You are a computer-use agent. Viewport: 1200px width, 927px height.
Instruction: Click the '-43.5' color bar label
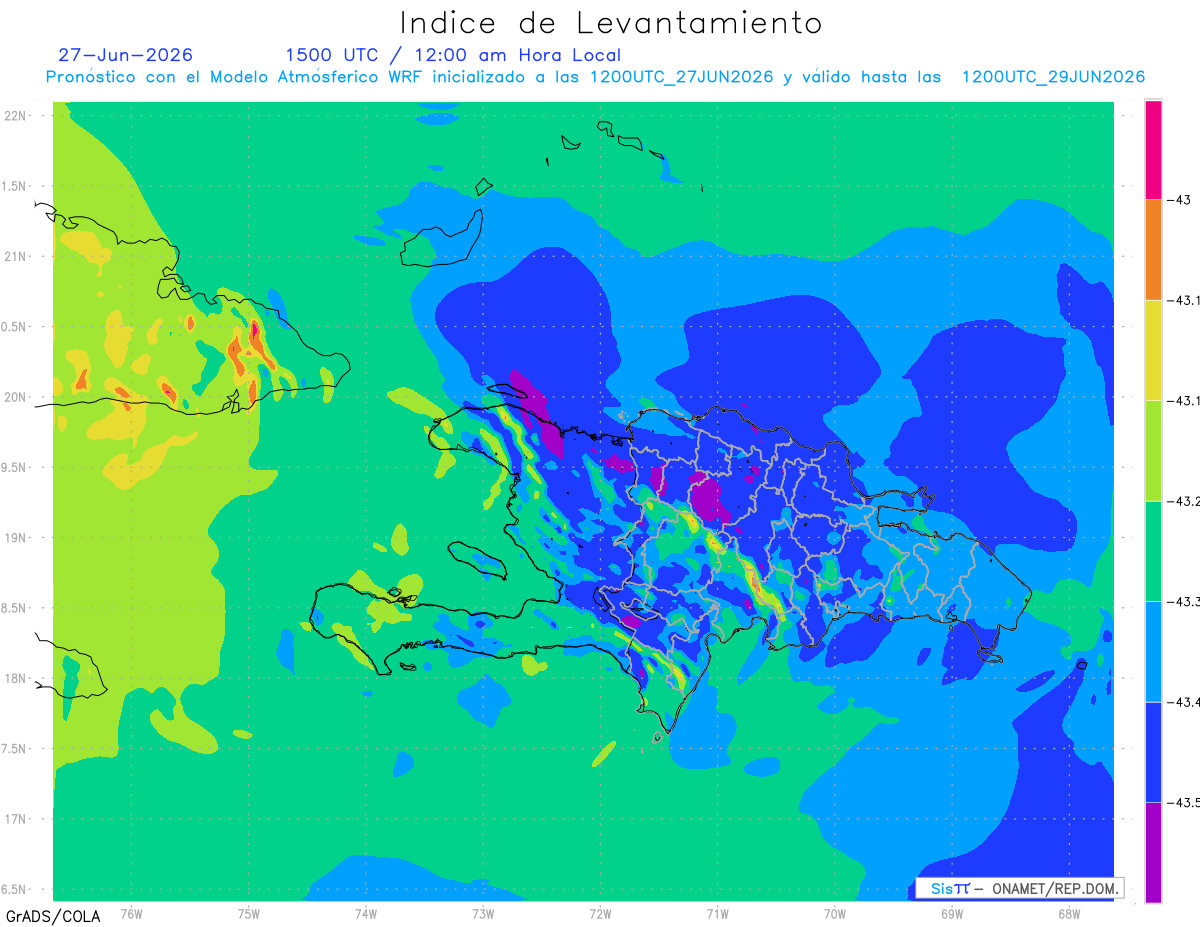tap(1182, 802)
